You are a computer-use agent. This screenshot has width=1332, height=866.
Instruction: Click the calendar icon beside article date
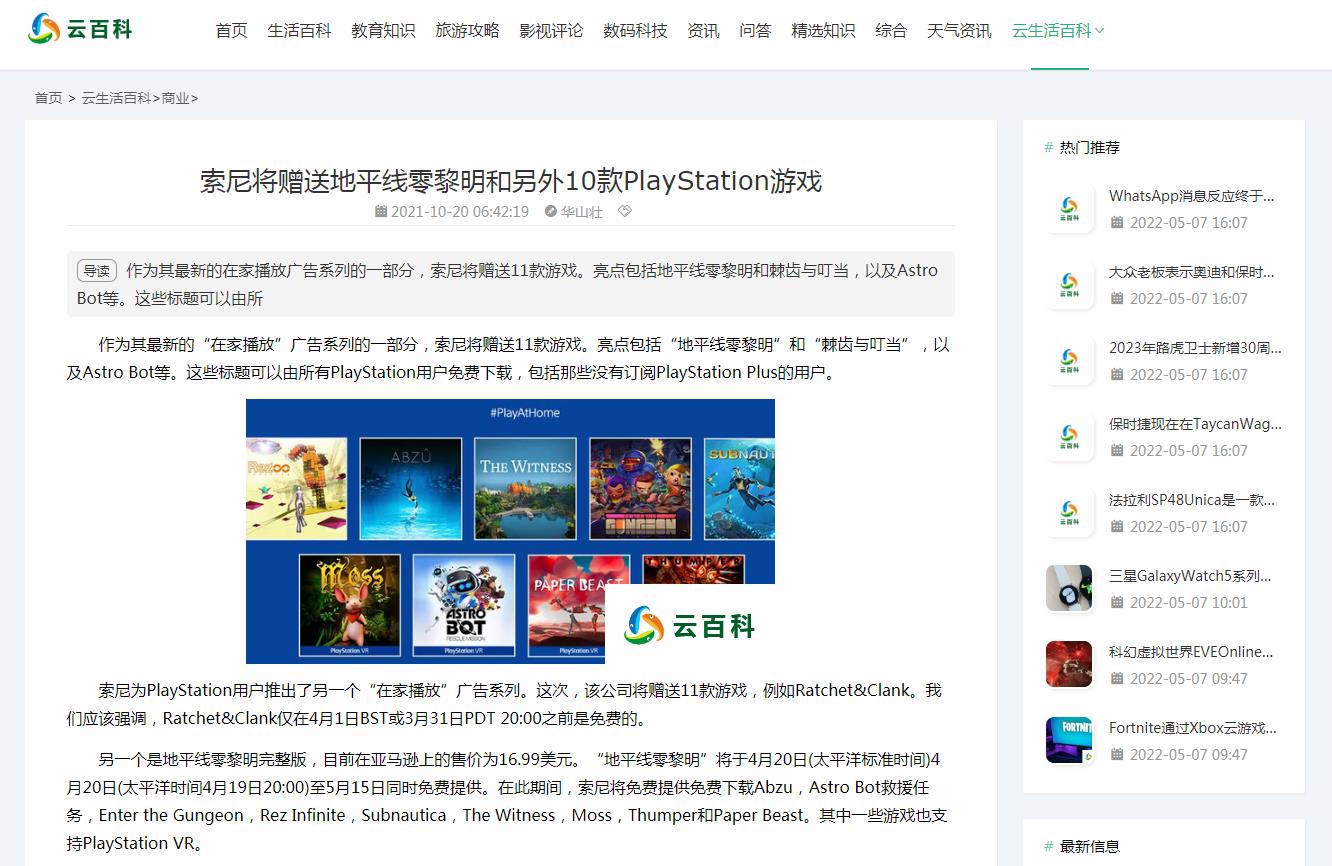click(x=381, y=211)
